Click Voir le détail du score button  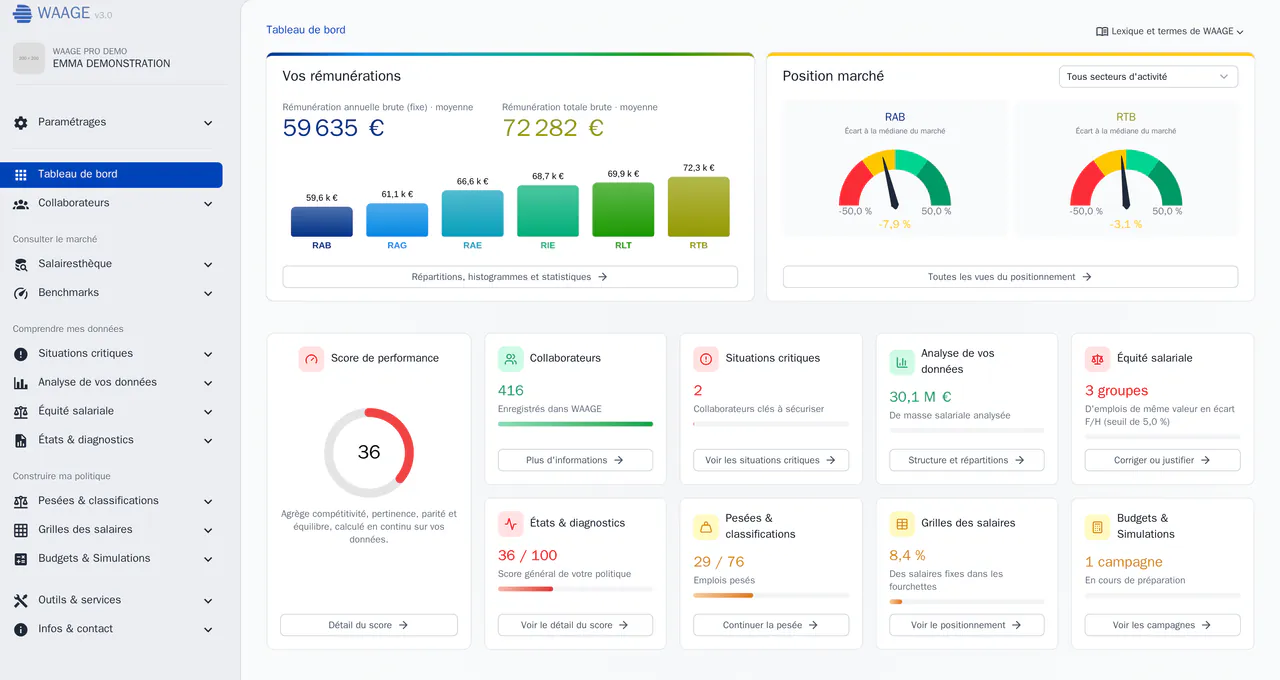click(575, 625)
